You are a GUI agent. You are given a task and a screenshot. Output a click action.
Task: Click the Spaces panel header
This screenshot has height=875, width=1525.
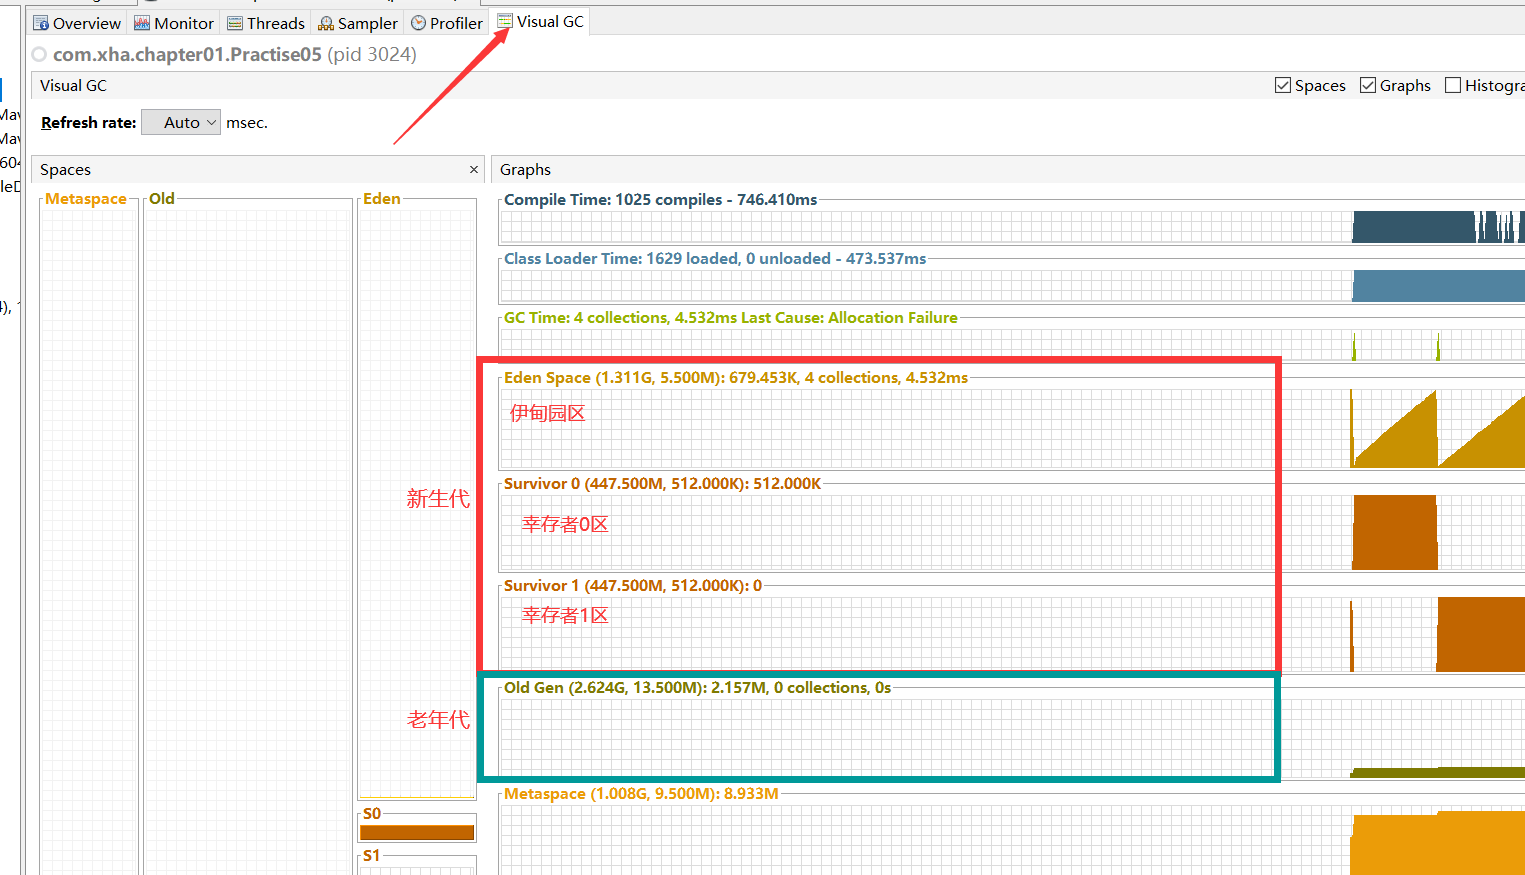pyautogui.click(x=258, y=170)
